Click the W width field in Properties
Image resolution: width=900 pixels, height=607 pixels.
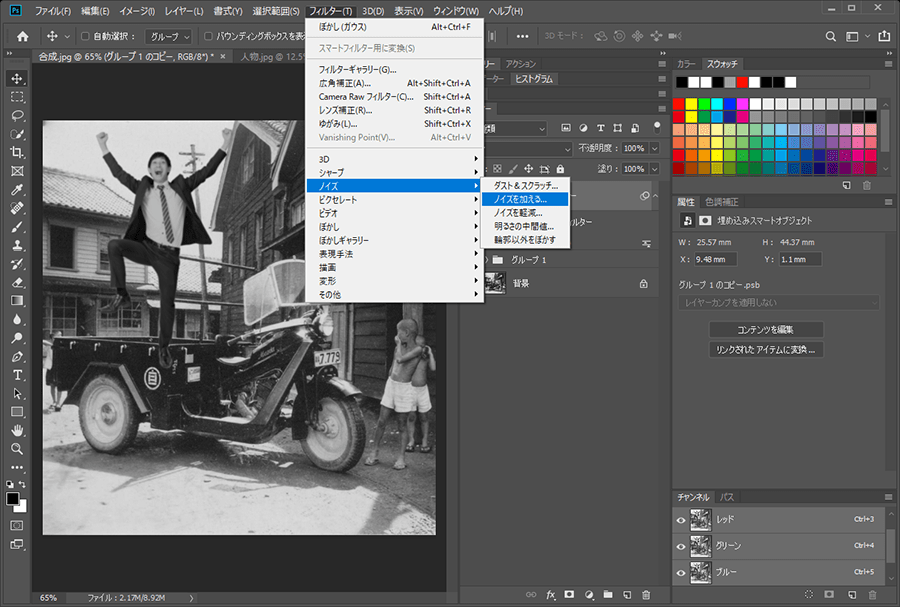click(x=714, y=242)
